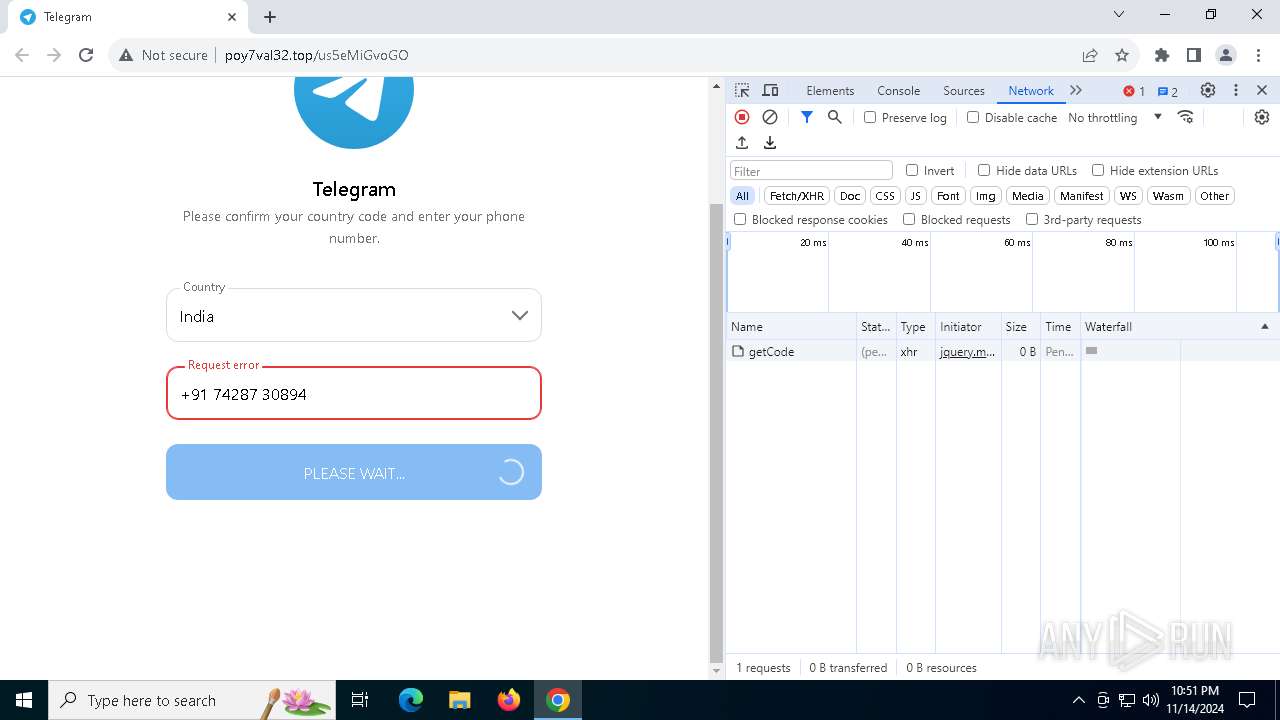
Task: Open network search magnifier
Action: 835,117
